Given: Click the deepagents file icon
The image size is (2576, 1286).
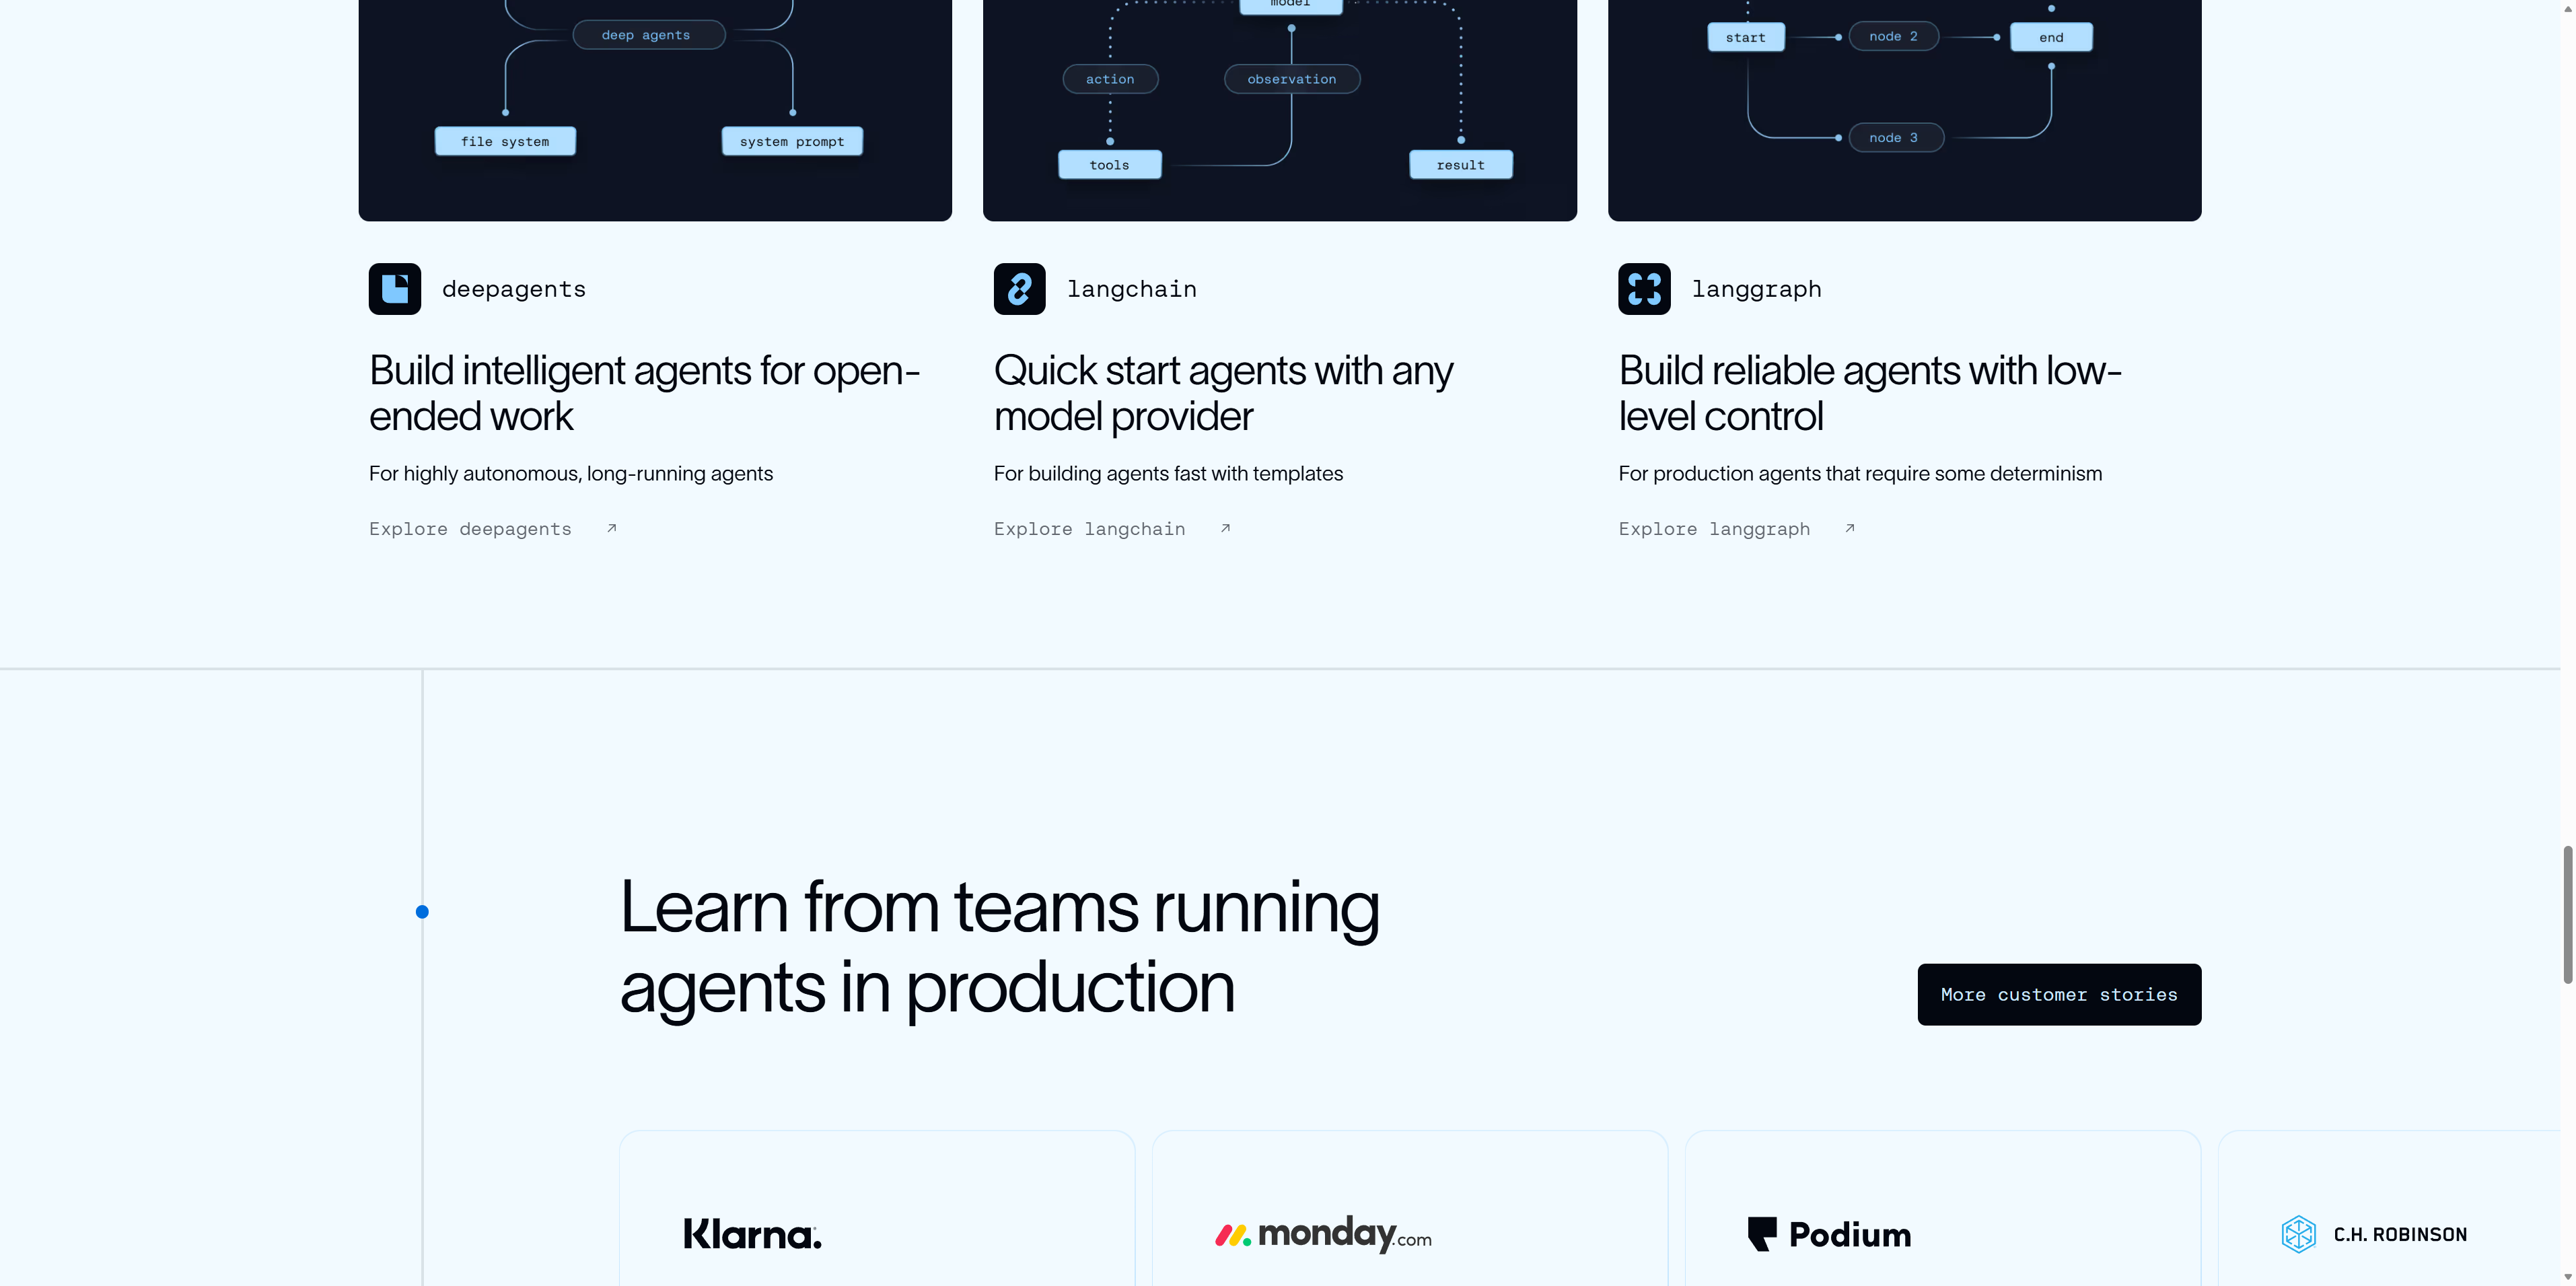Looking at the screenshot, I should (395, 289).
